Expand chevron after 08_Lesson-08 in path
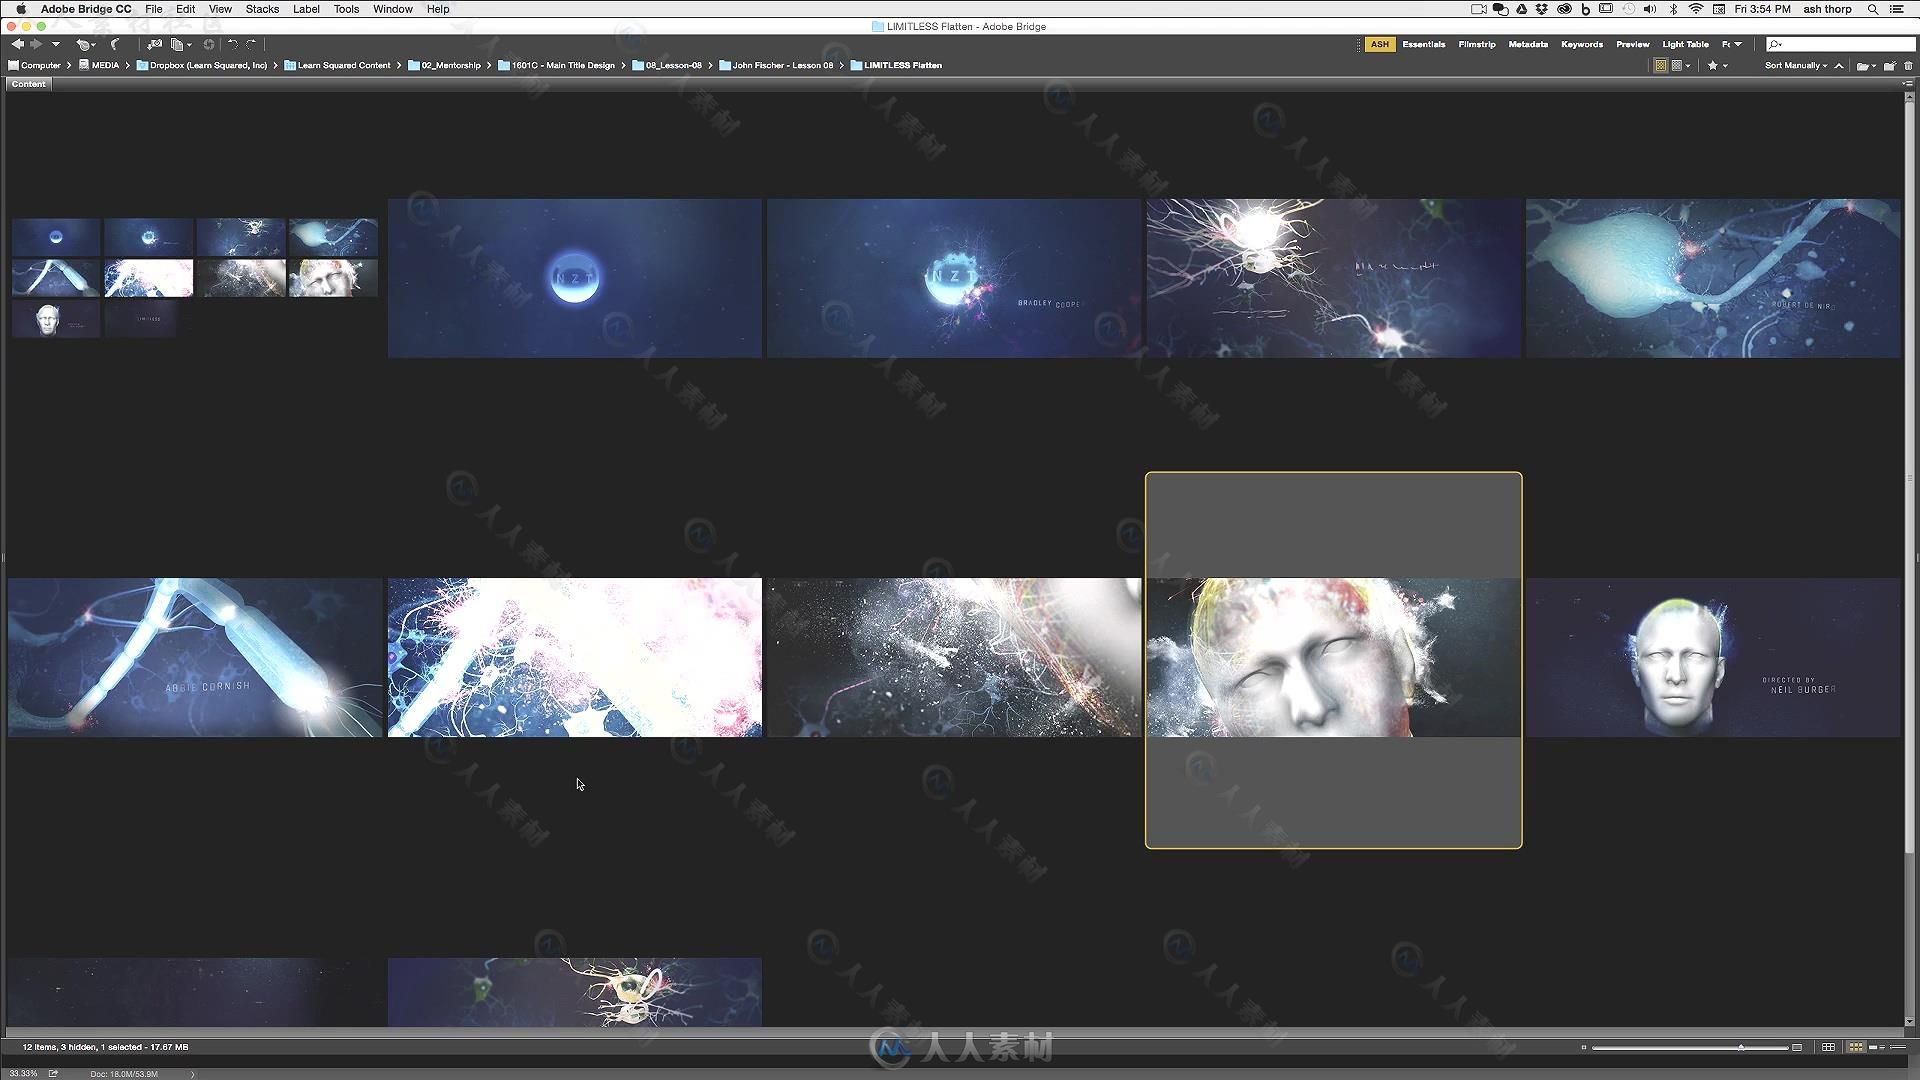 coord(710,65)
